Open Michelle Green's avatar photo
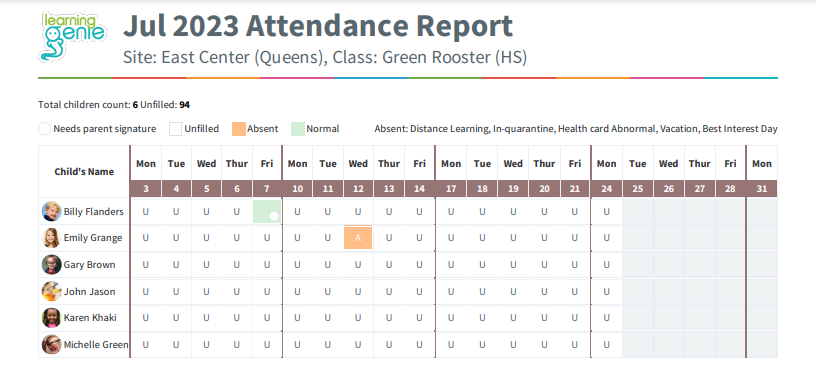The image size is (816, 370). 52,345
